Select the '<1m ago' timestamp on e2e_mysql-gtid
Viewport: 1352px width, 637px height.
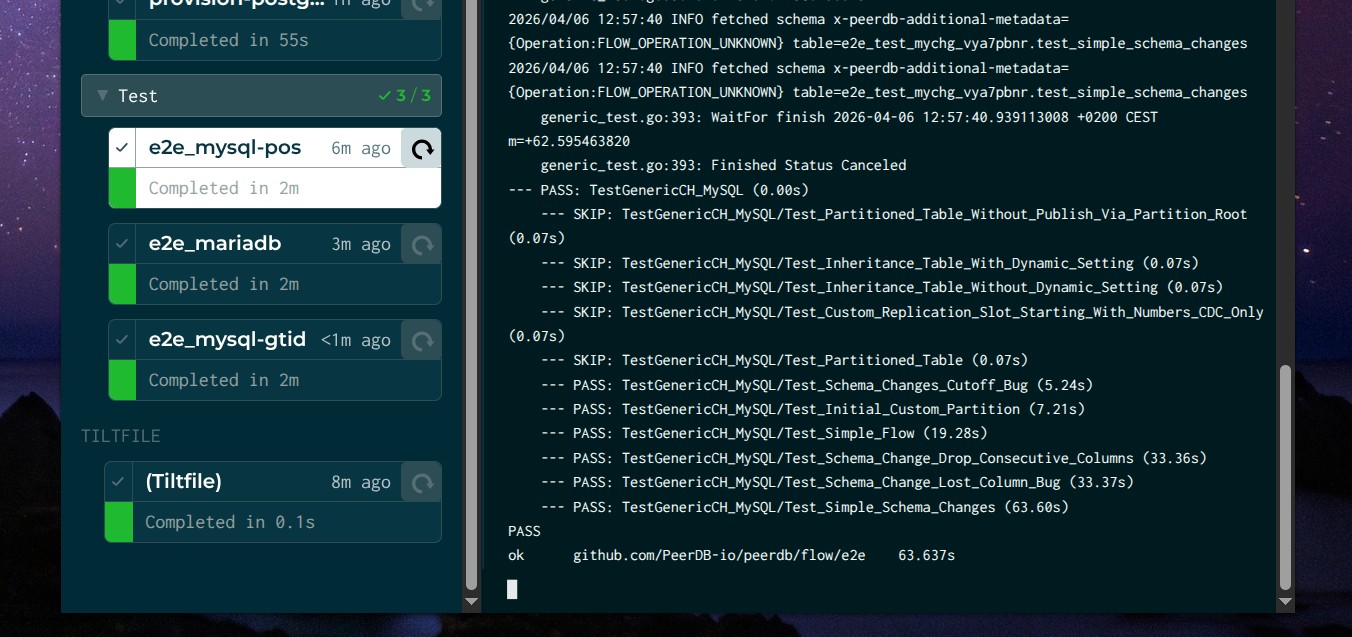point(356,340)
